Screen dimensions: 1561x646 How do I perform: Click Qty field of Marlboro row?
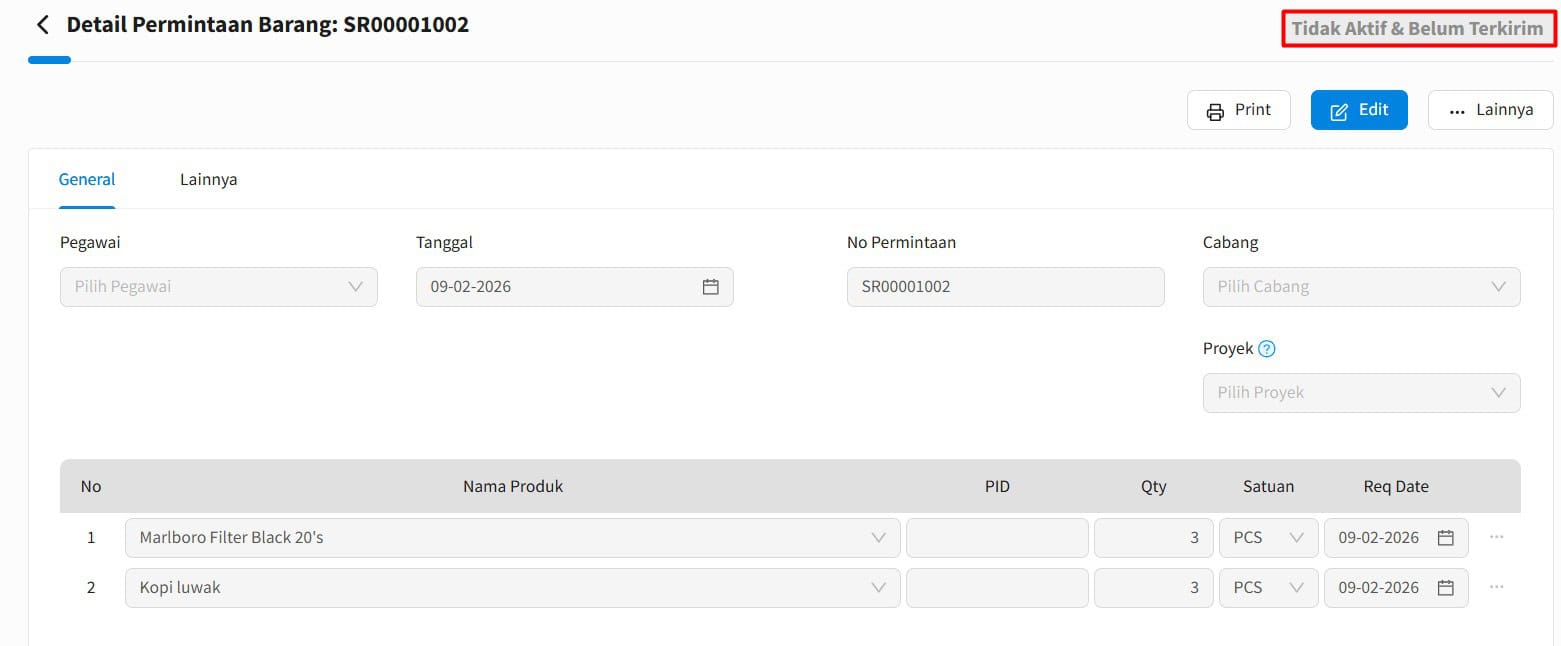tap(1153, 538)
